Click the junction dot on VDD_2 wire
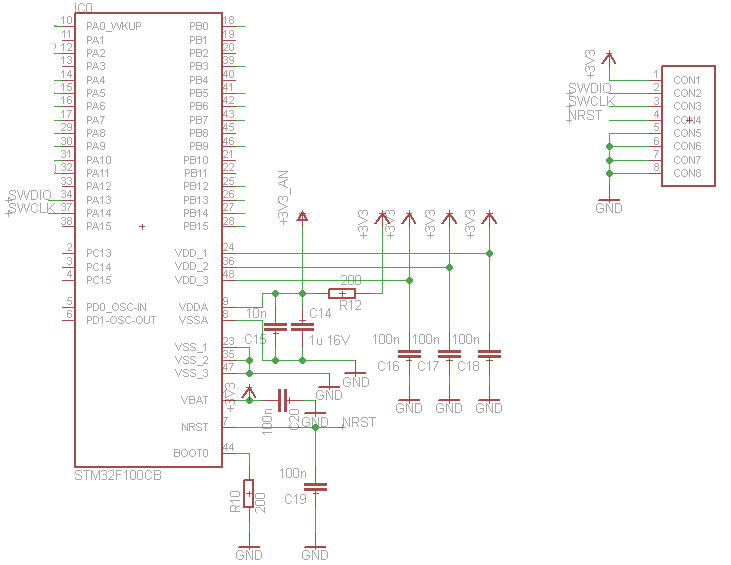The width and height of the screenshot is (731, 565). 449,268
